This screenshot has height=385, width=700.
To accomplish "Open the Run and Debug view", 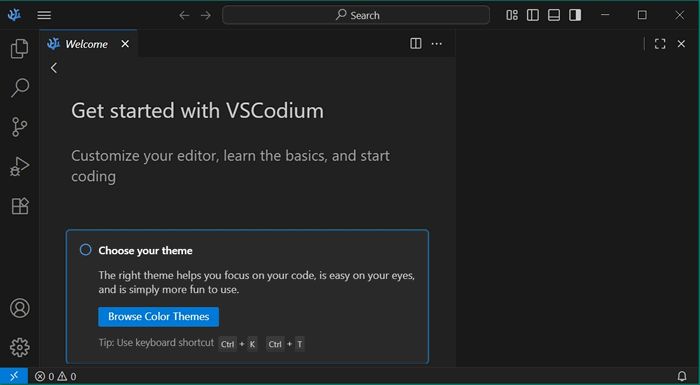I will pos(19,167).
